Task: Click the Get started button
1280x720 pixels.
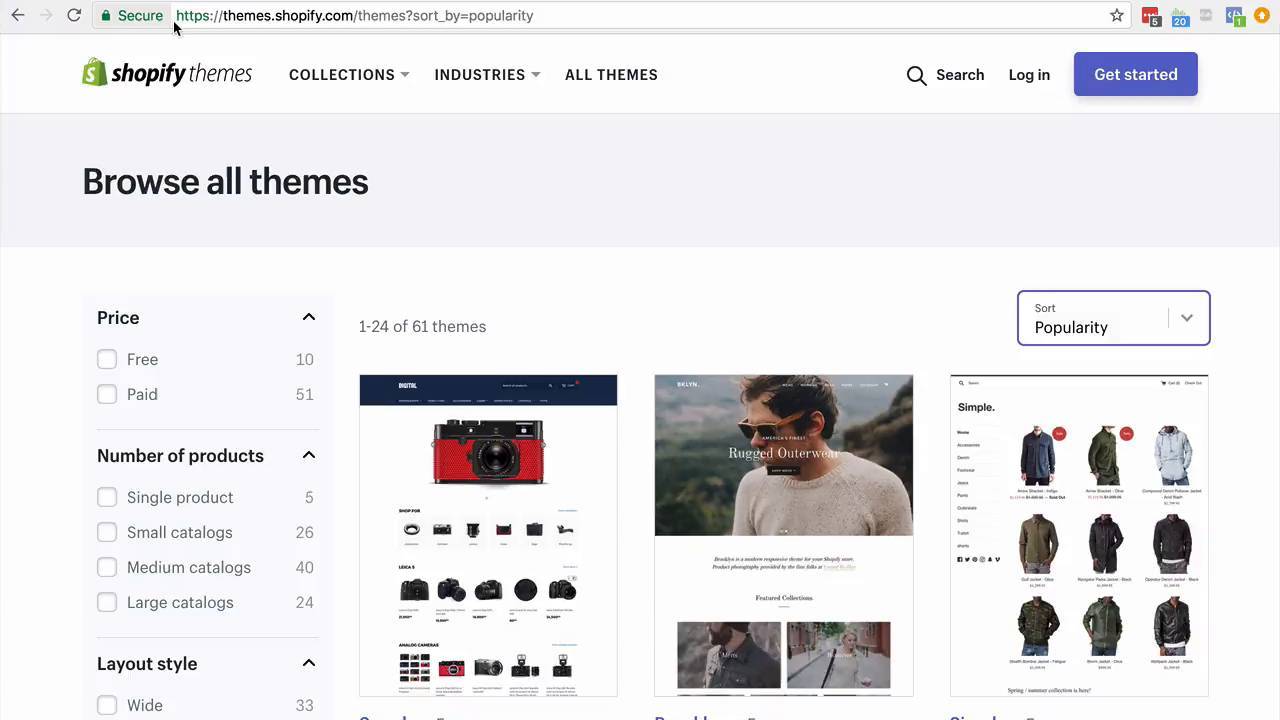Action: click(1135, 74)
